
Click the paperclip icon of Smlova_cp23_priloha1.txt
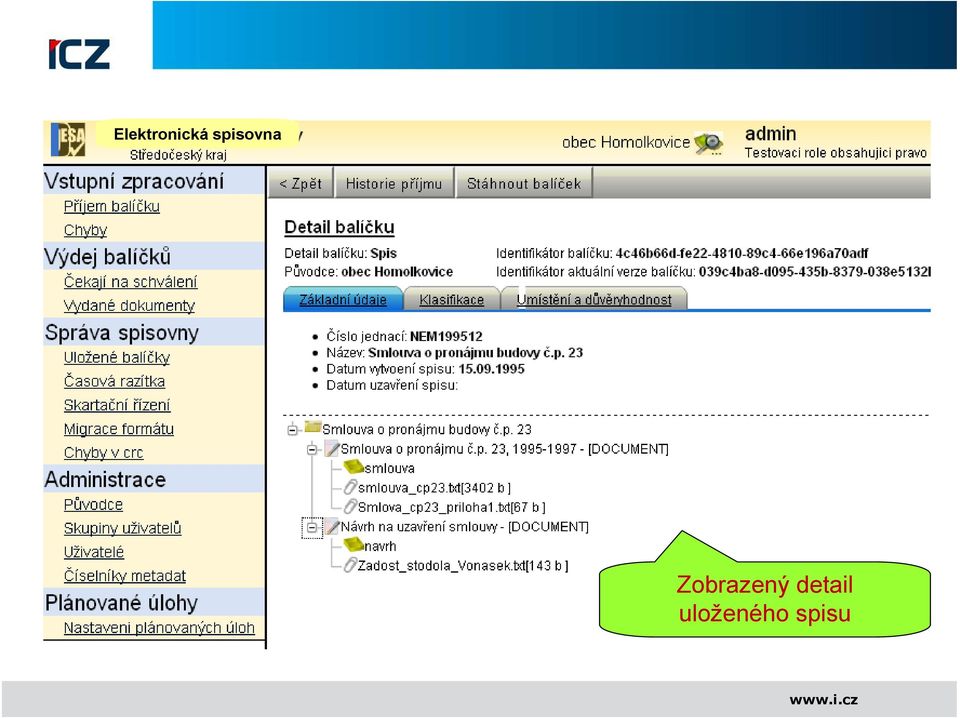pyautogui.click(x=350, y=507)
